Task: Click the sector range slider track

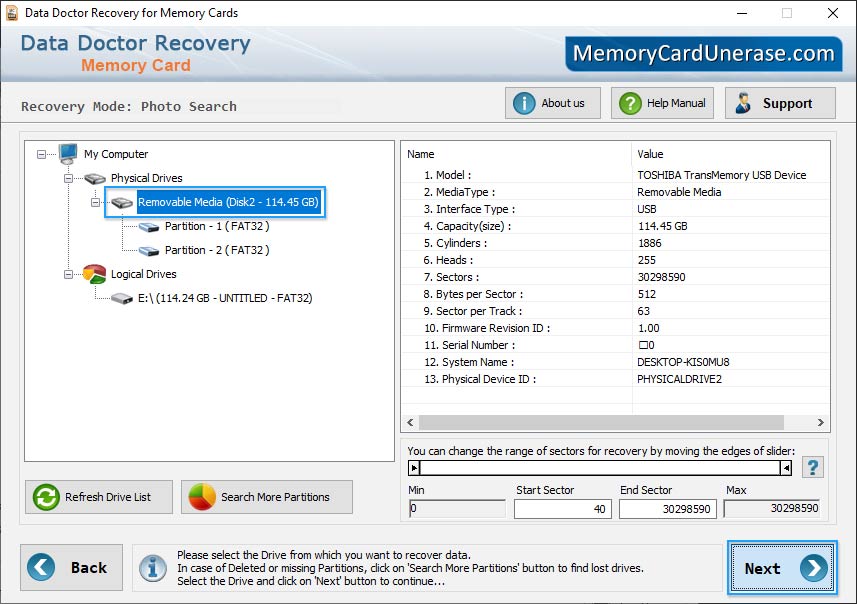Action: click(x=600, y=468)
